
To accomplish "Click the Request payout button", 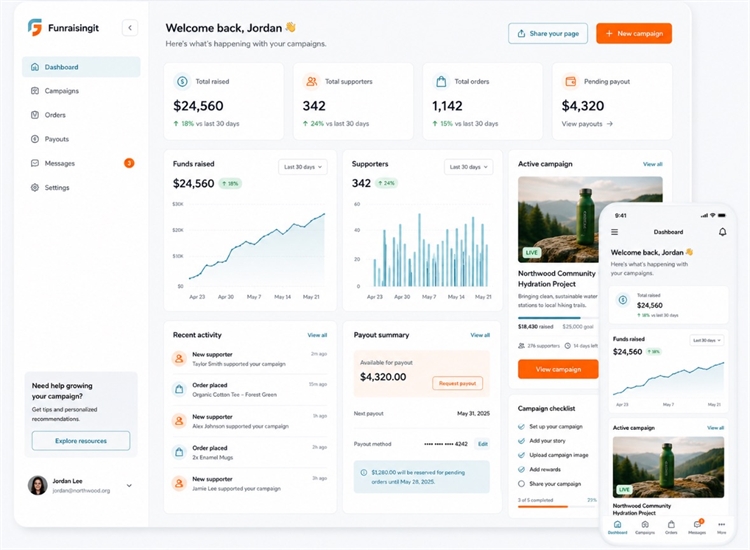I will 458,383.
